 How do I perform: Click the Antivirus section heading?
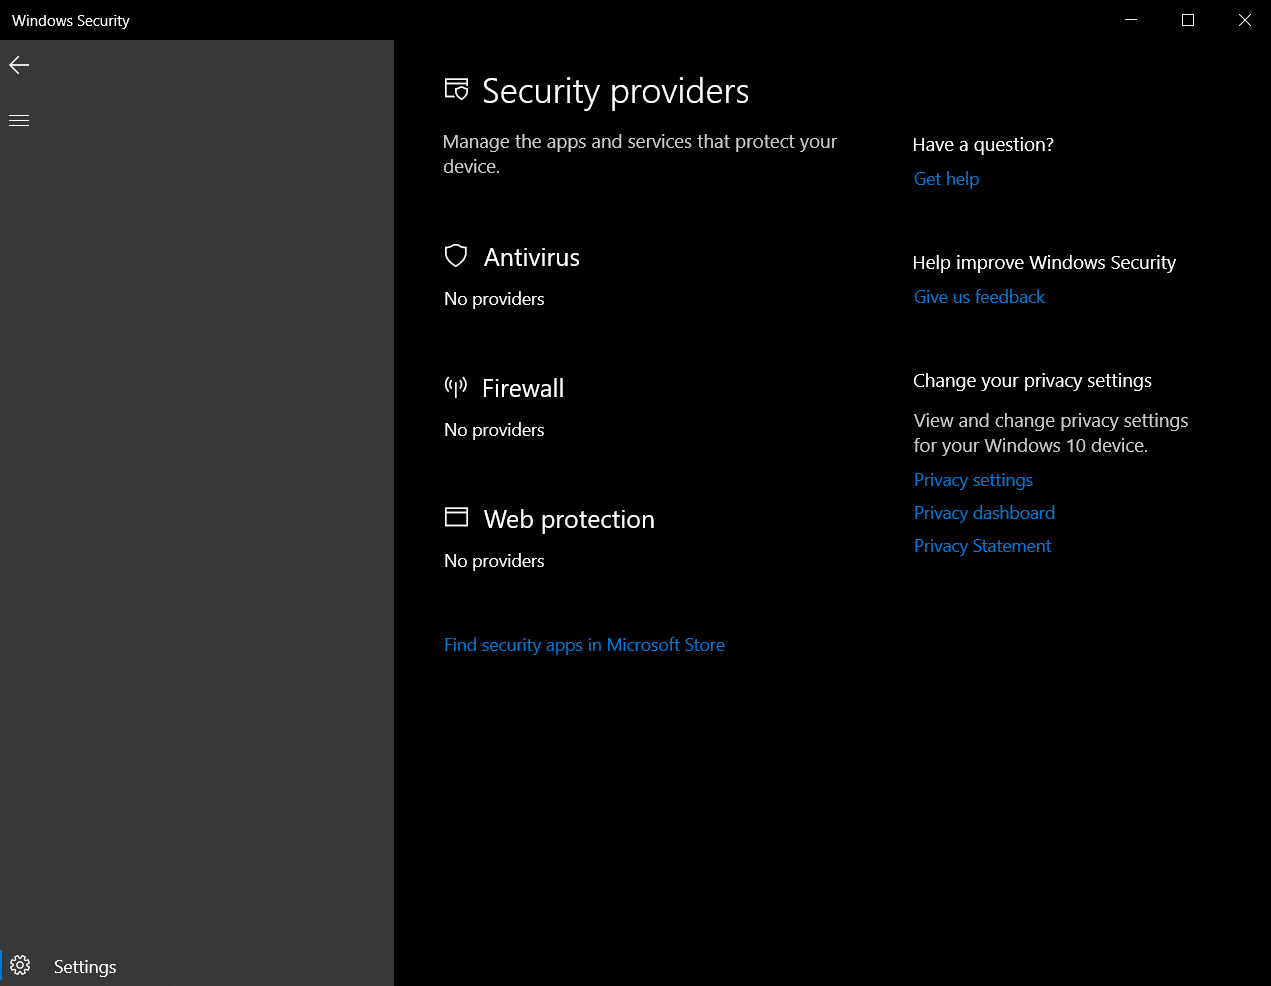[x=531, y=258]
